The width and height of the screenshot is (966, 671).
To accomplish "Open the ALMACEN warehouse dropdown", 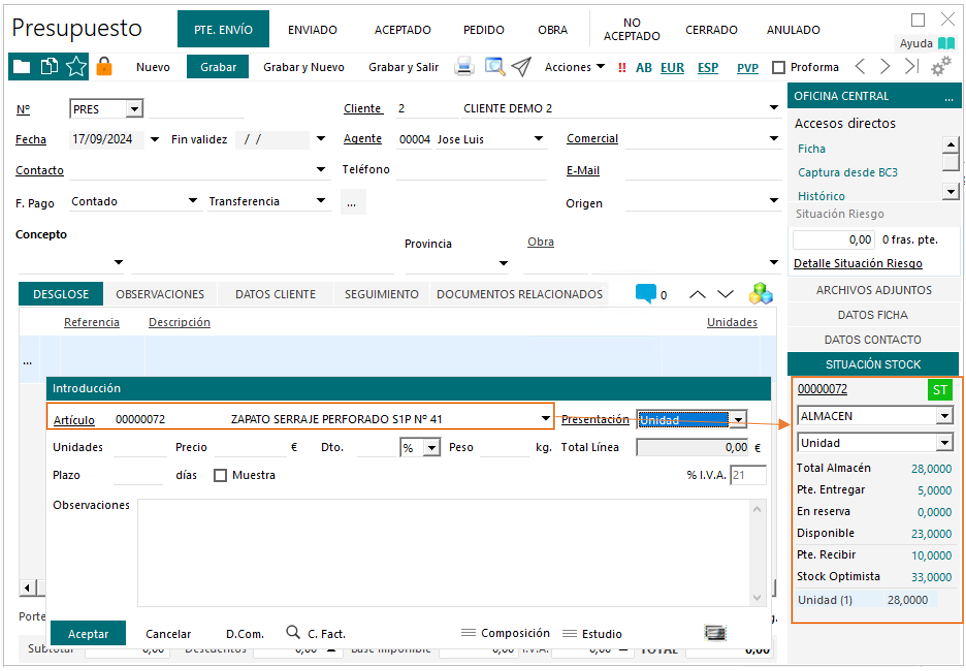I will pos(944,416).
